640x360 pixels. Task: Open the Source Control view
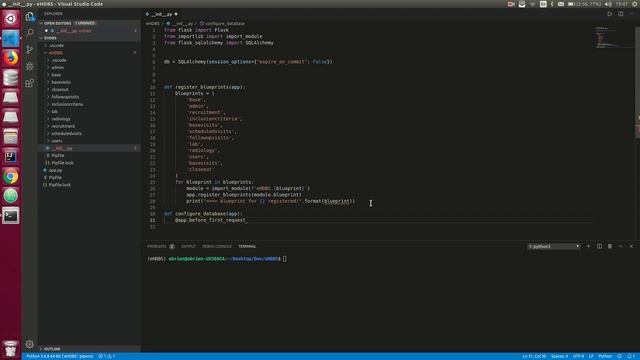[x=30, y=49]
